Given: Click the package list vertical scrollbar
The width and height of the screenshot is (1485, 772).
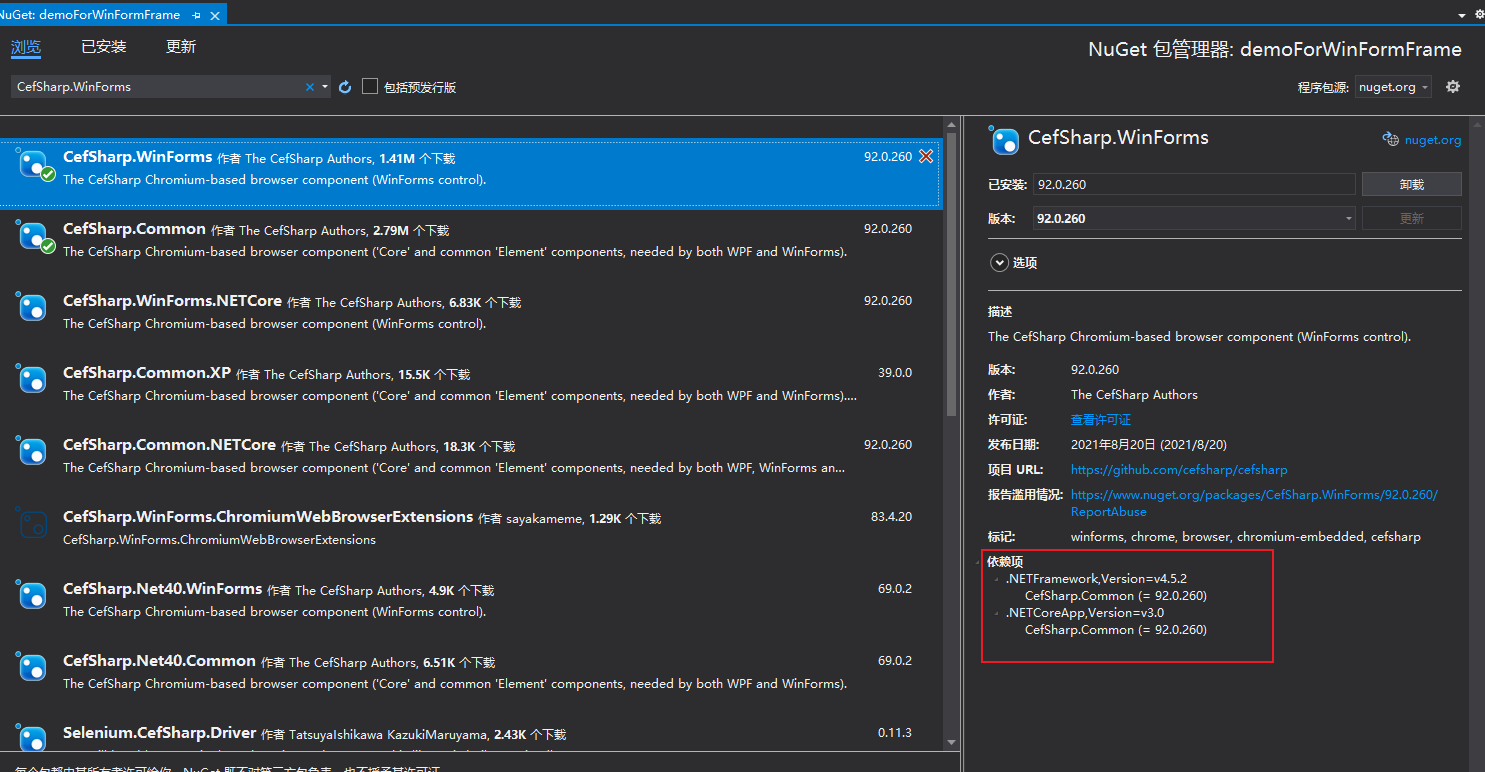Looking at the screenshot, I should click(x=951, y=275).
